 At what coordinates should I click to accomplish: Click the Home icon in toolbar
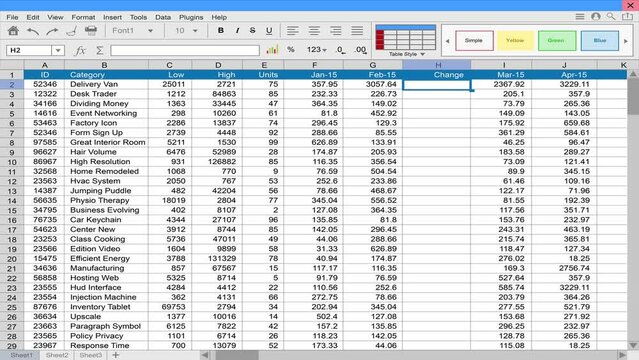13,31
